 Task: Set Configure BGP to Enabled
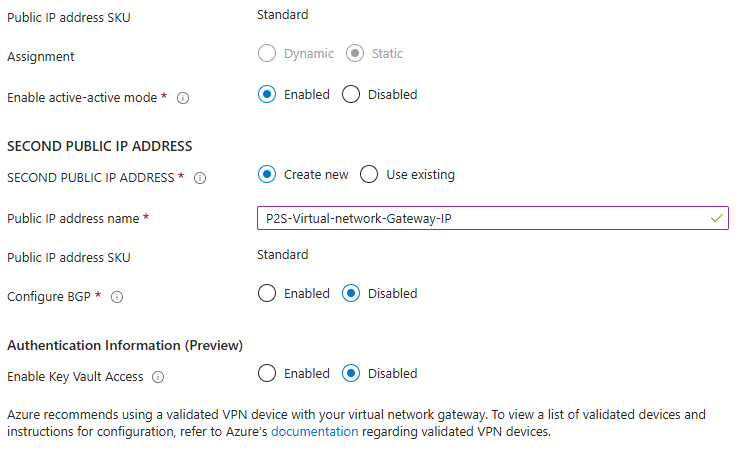click(x=267, y=293)
